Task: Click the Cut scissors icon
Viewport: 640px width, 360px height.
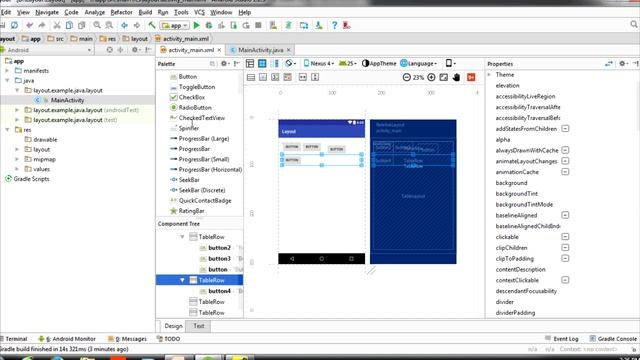Action: [x=57, y=25]
